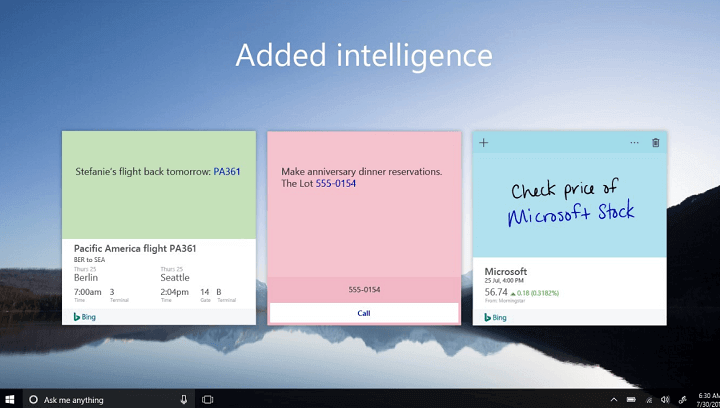
Task: Open the Wi-Fi network icon
Action: click(x=649, y=400)
